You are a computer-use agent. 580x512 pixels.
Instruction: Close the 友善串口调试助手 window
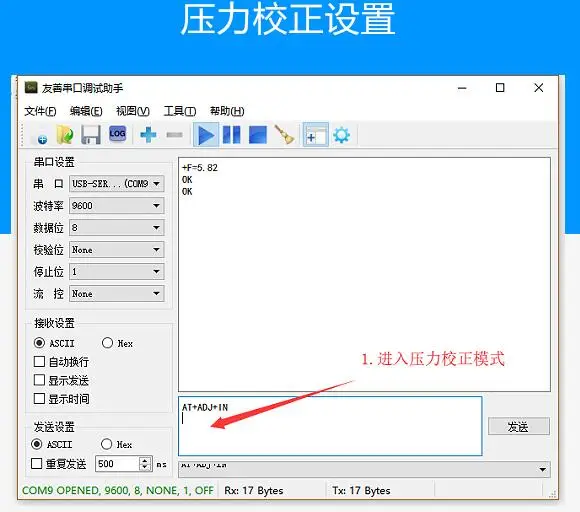tap(539, 88)
